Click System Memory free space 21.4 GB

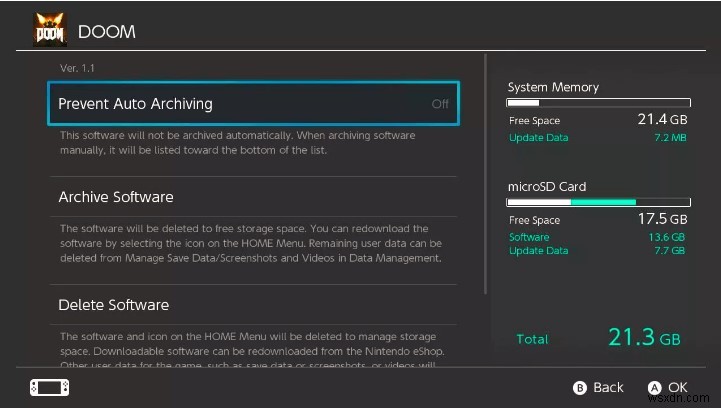(x=662, y=120)
